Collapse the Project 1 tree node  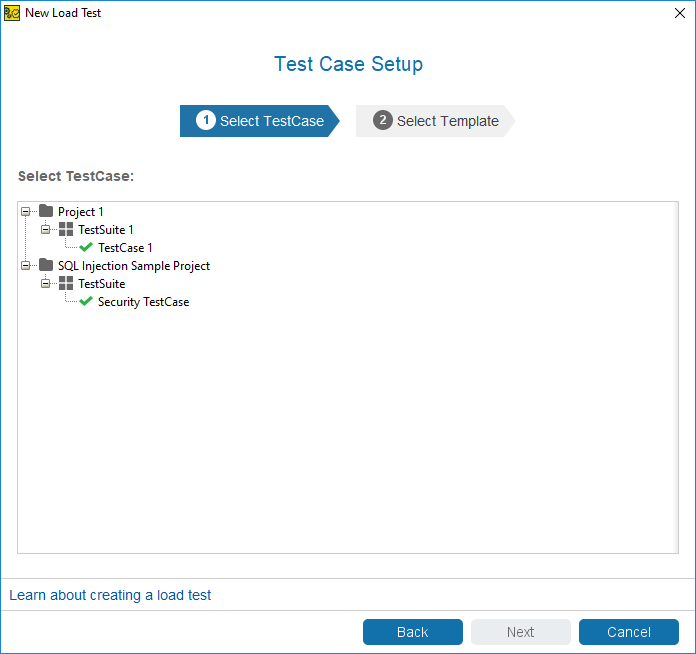(x=26, y=212)
